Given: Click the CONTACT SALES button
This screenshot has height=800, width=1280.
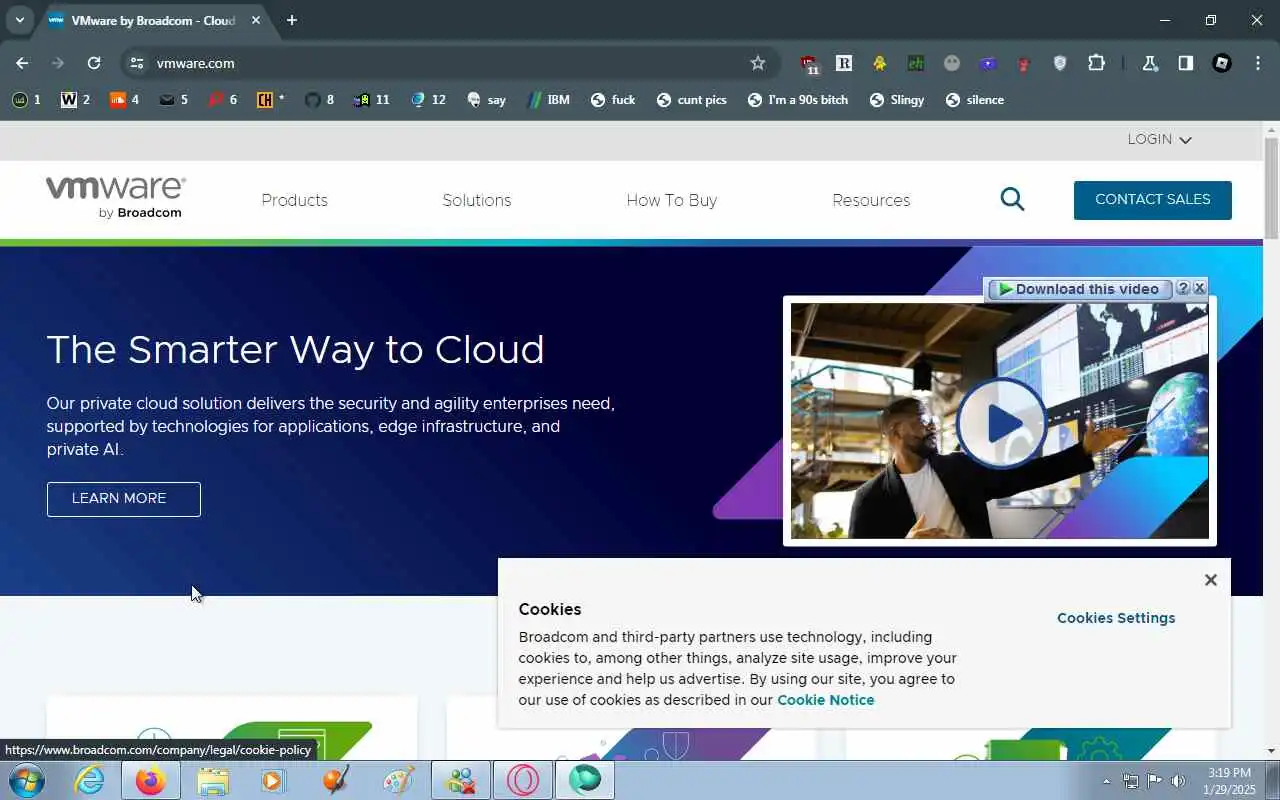Looking at the screenshot, I should pos(1153,200).
